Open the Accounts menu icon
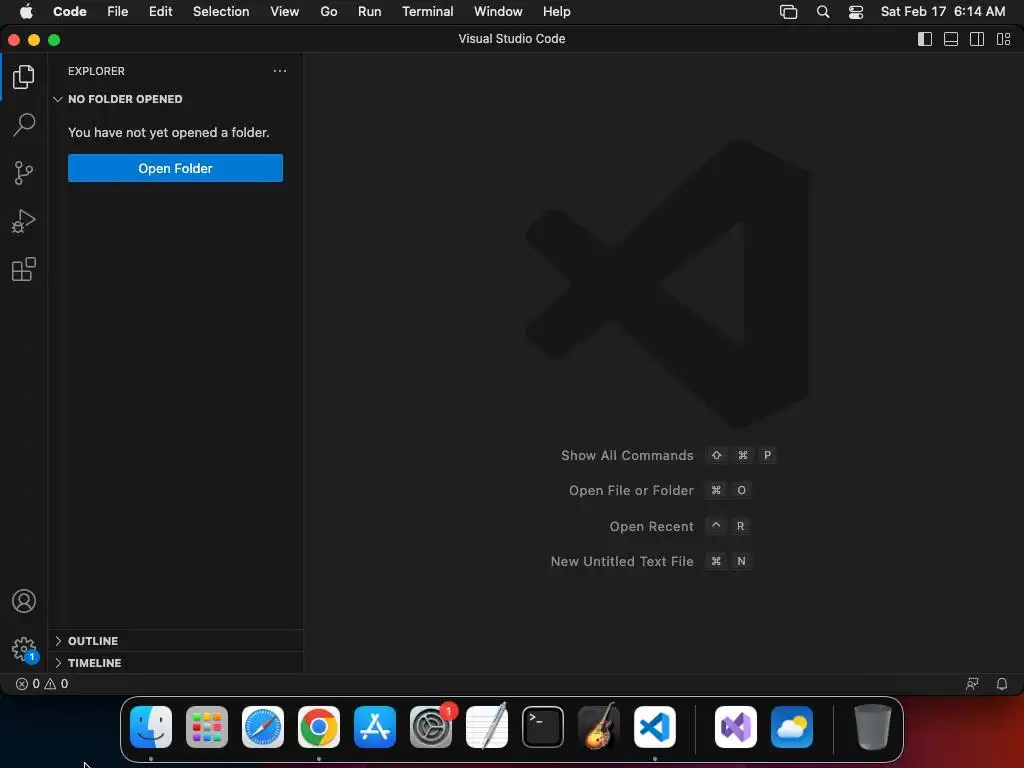Viewport: 1024px width, 768px height. (24, 601)
